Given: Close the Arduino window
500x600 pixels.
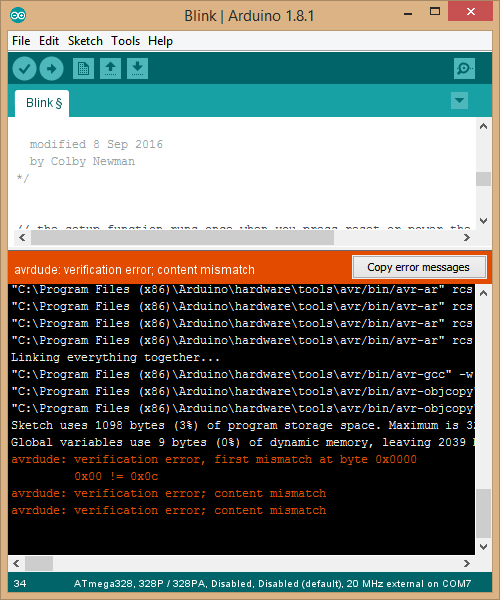Looking at the screenshot, I should point(471,11).
